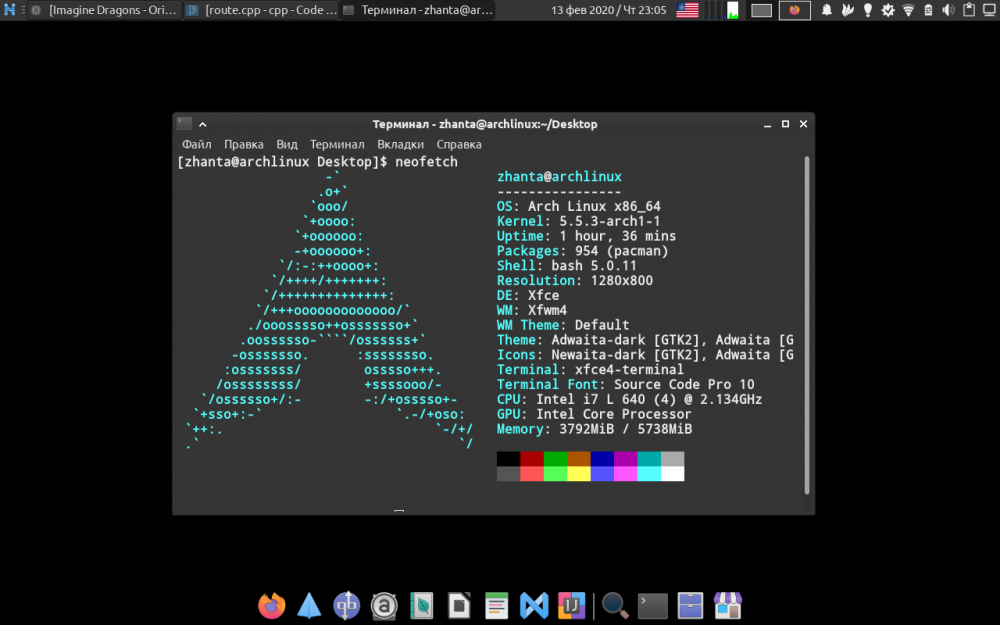Click the 'OS: Arch Linux x86_64' line

click(x=578, y=207)
